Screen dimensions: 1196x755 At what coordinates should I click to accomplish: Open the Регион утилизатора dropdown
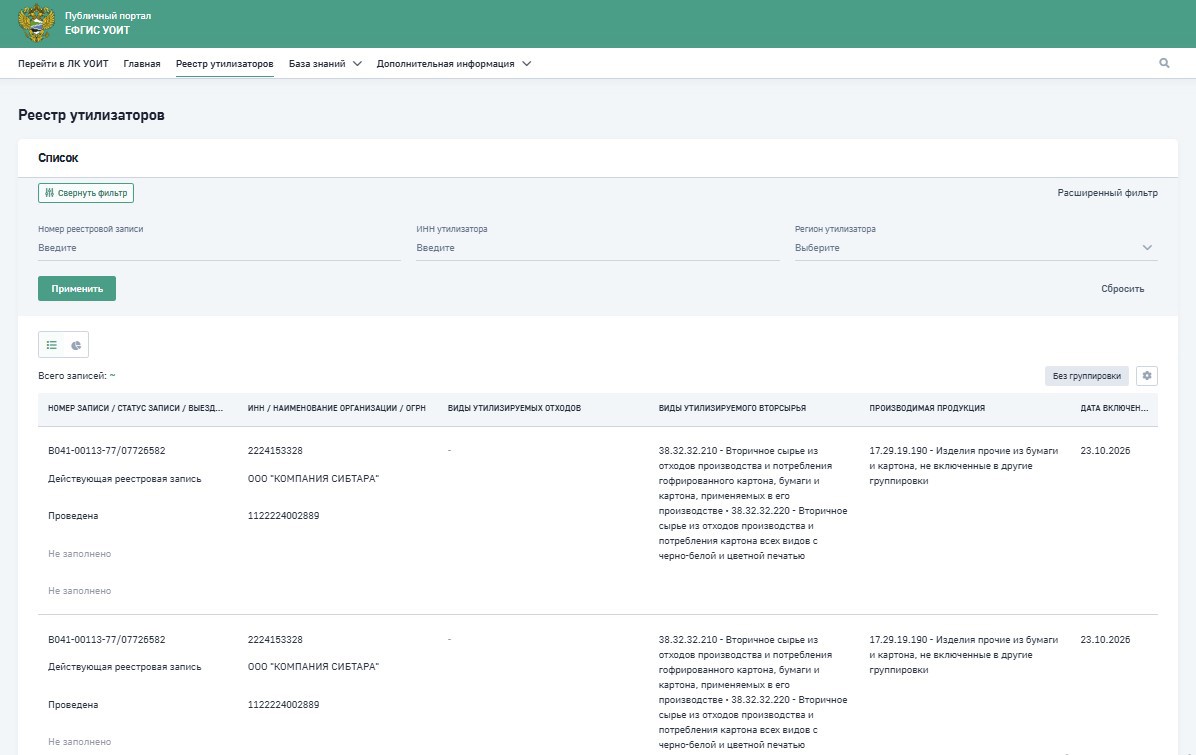pyautogui.click(x=976, y=248)
